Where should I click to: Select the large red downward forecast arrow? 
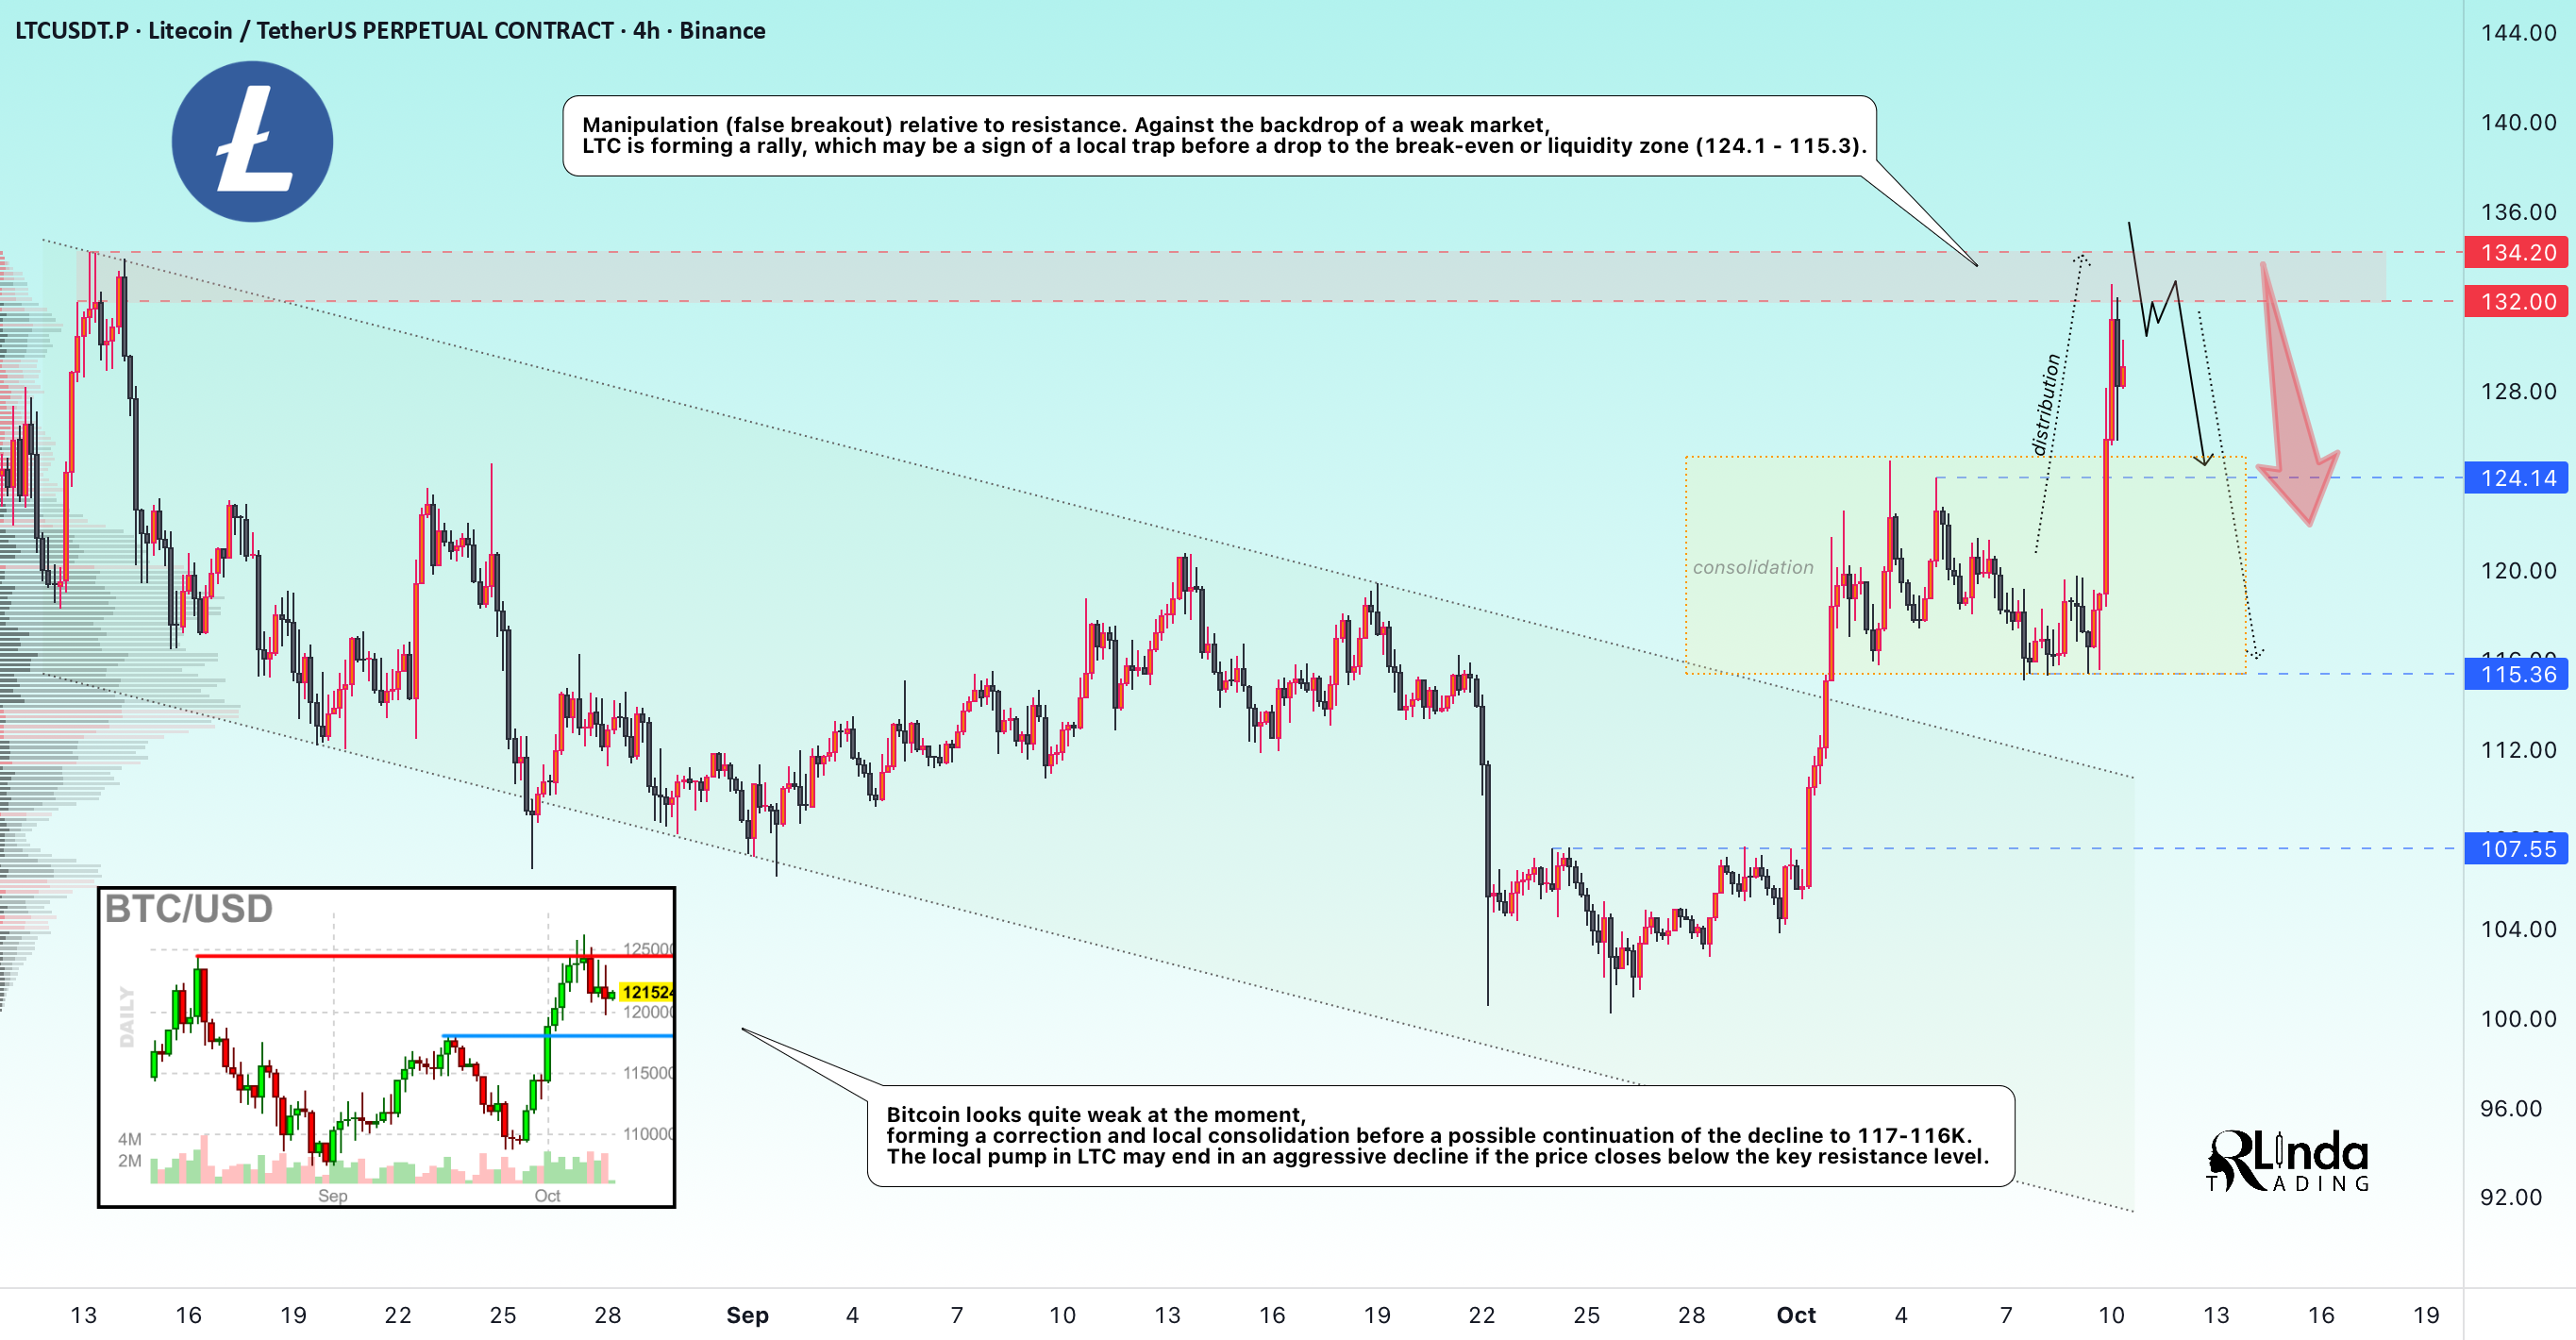point(2297,394)
